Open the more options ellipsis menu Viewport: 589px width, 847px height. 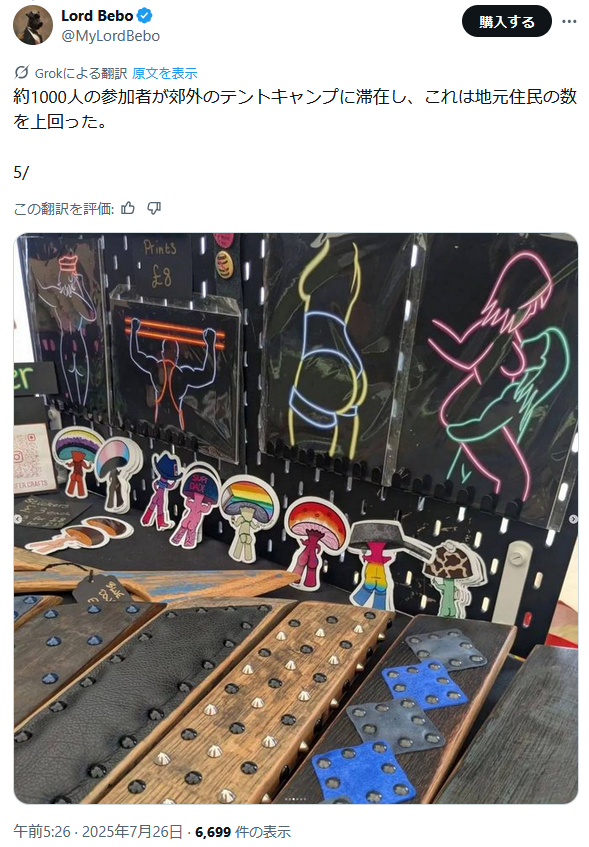click(x=569, y=22)
